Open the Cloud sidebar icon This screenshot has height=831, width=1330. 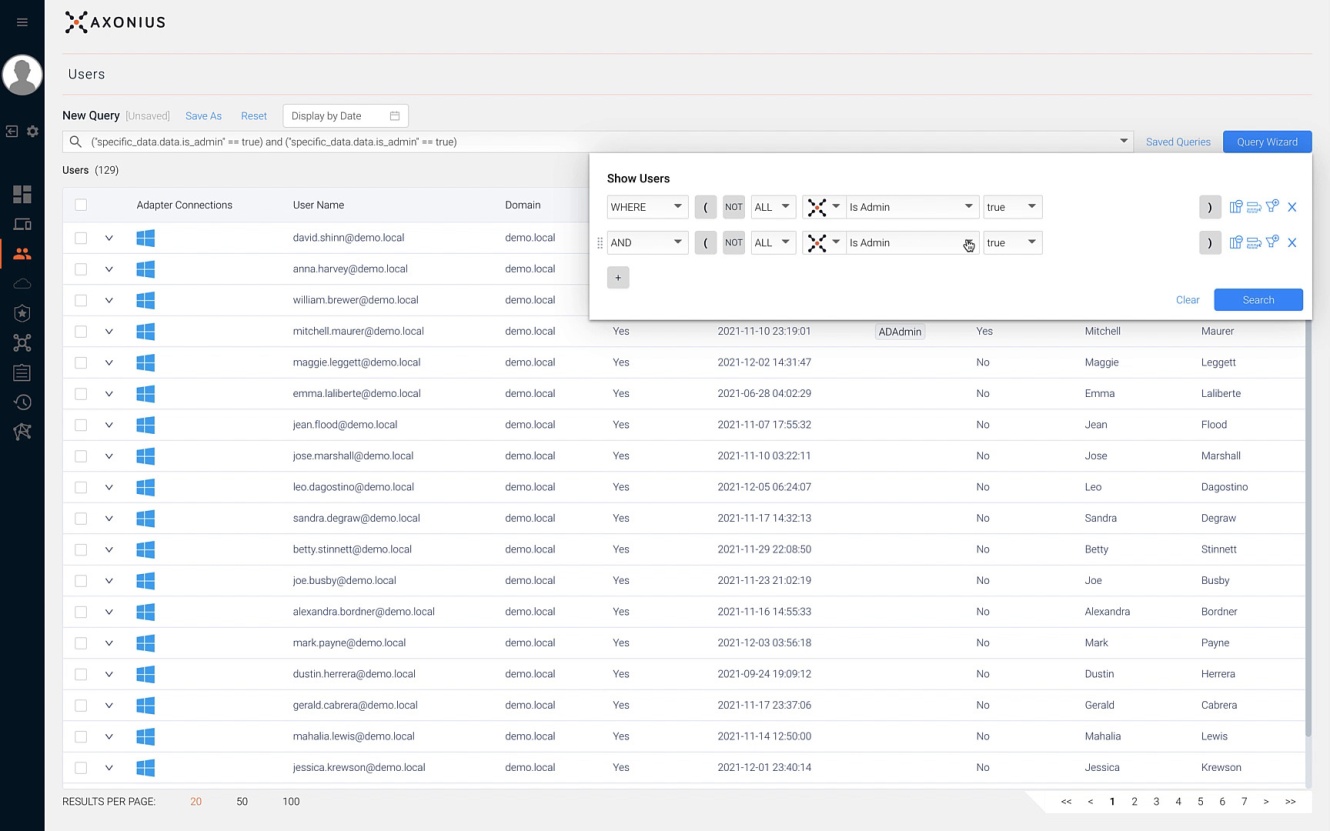click(x=22, y=284)
